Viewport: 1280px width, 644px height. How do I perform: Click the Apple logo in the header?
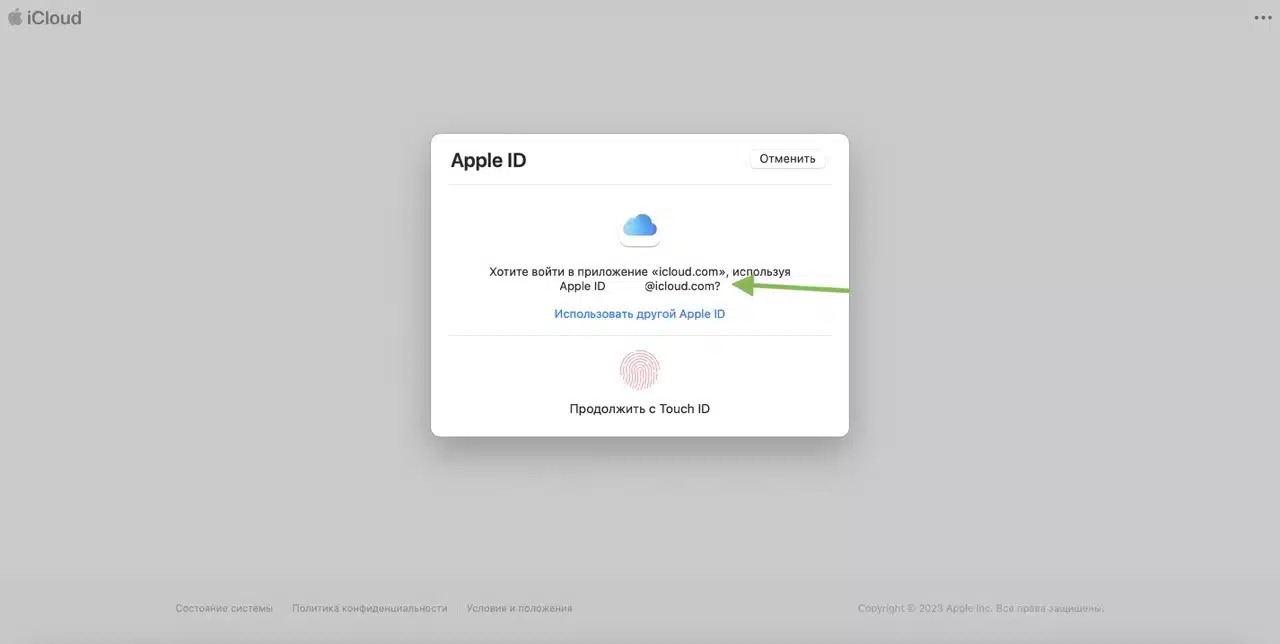[x=15, y=17]
